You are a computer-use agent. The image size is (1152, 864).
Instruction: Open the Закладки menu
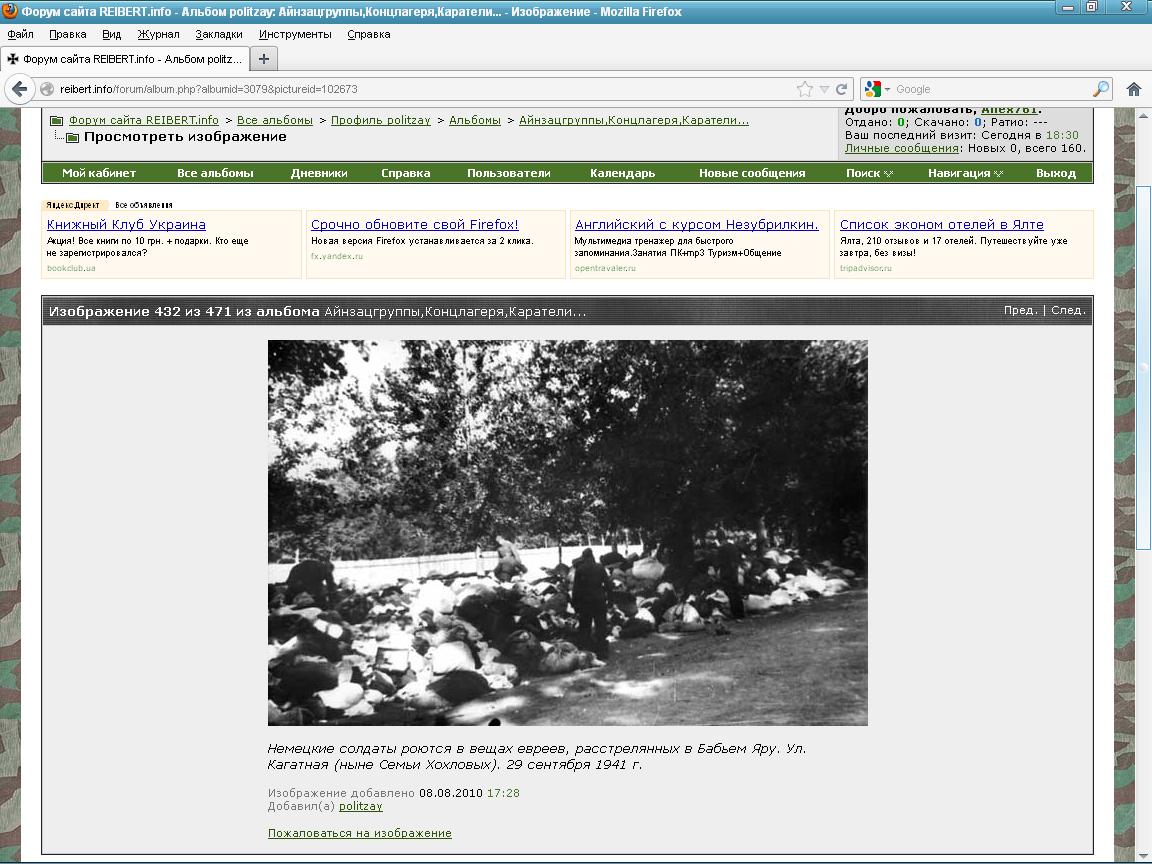point(219,34)
